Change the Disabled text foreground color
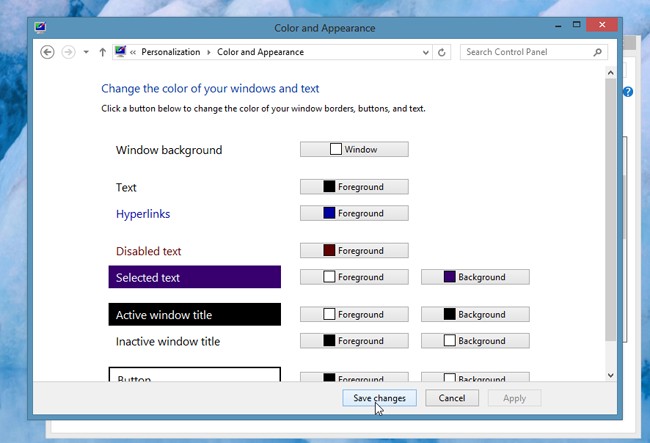 (x=354, y=251)
